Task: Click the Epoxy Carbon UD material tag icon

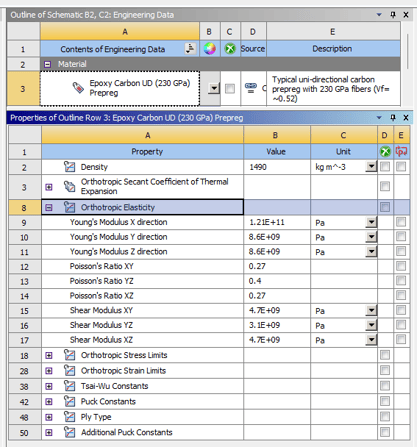Action: 78,88
